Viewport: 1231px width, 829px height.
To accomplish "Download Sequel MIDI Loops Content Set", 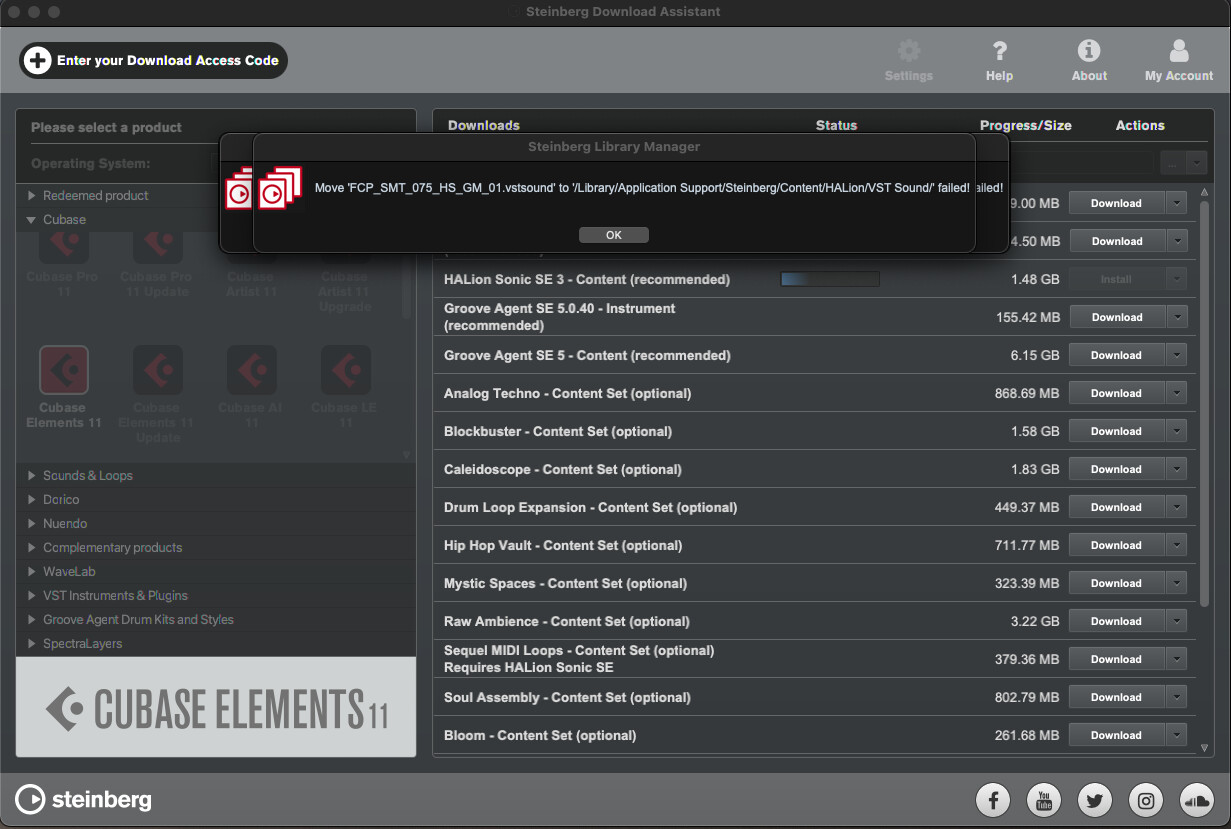I will coord(1117,659).
